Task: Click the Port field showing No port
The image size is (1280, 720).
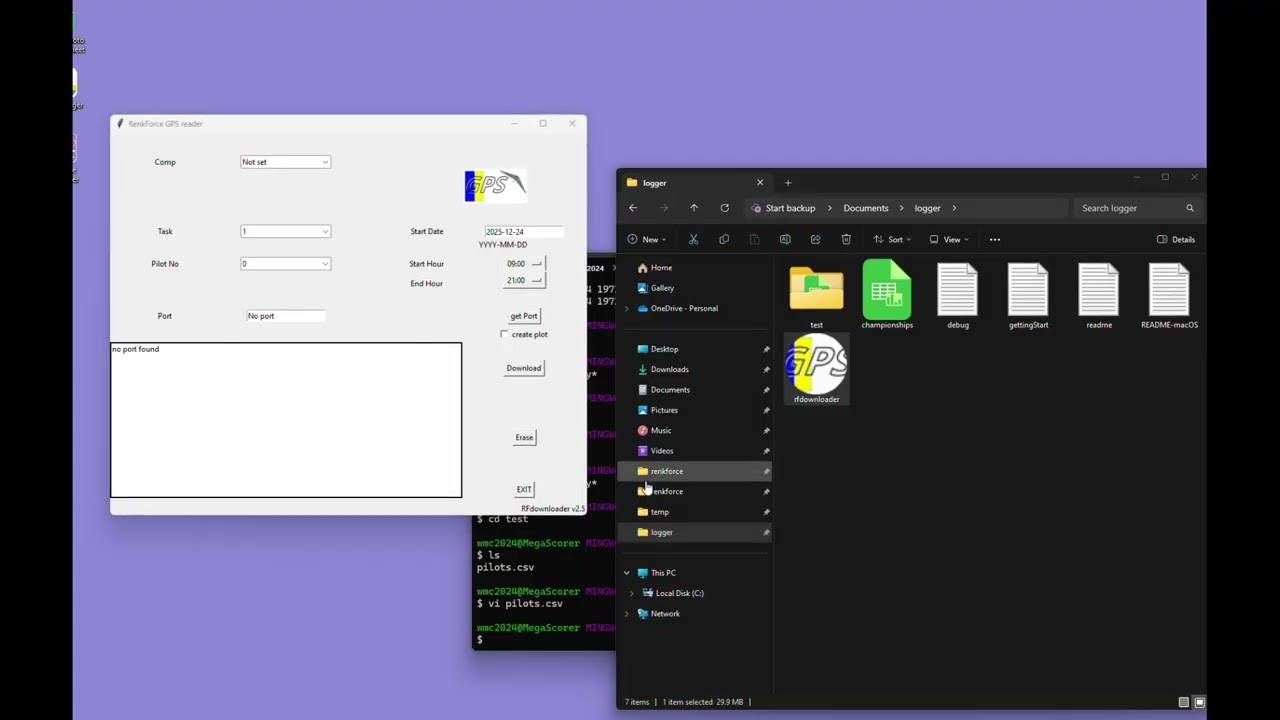Action: tap(285, 316)
